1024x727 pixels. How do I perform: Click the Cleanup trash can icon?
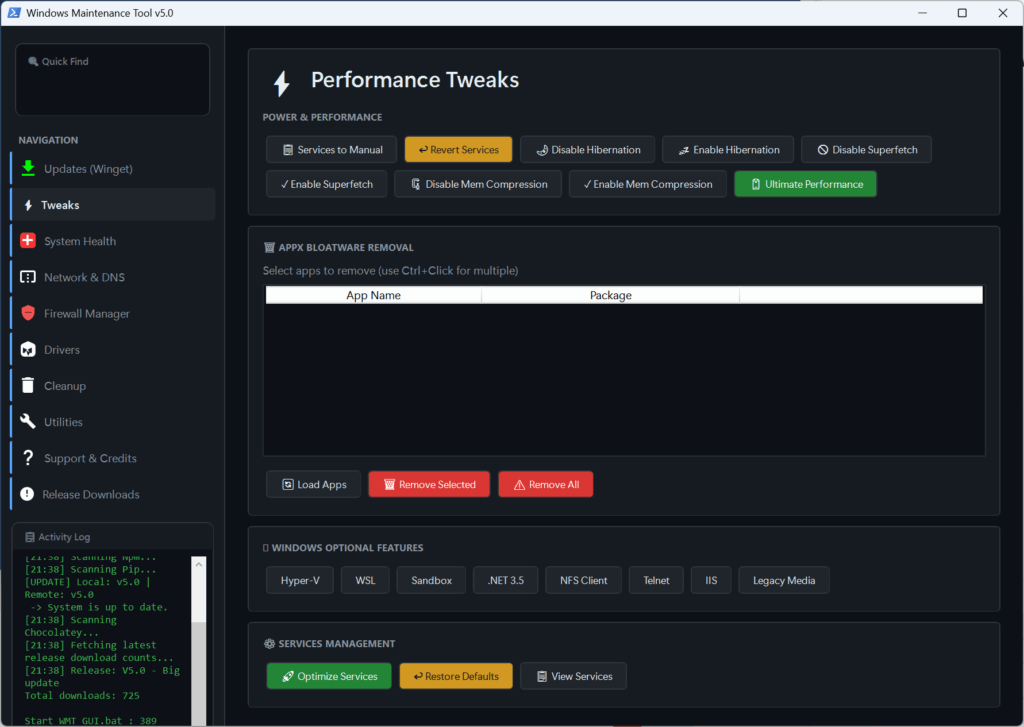[x=26, y=385]
